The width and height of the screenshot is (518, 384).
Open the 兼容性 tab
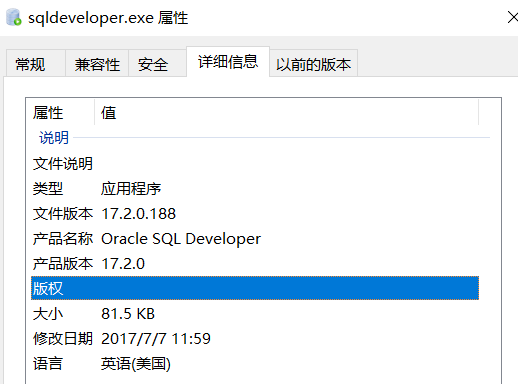tap(97, 63)
